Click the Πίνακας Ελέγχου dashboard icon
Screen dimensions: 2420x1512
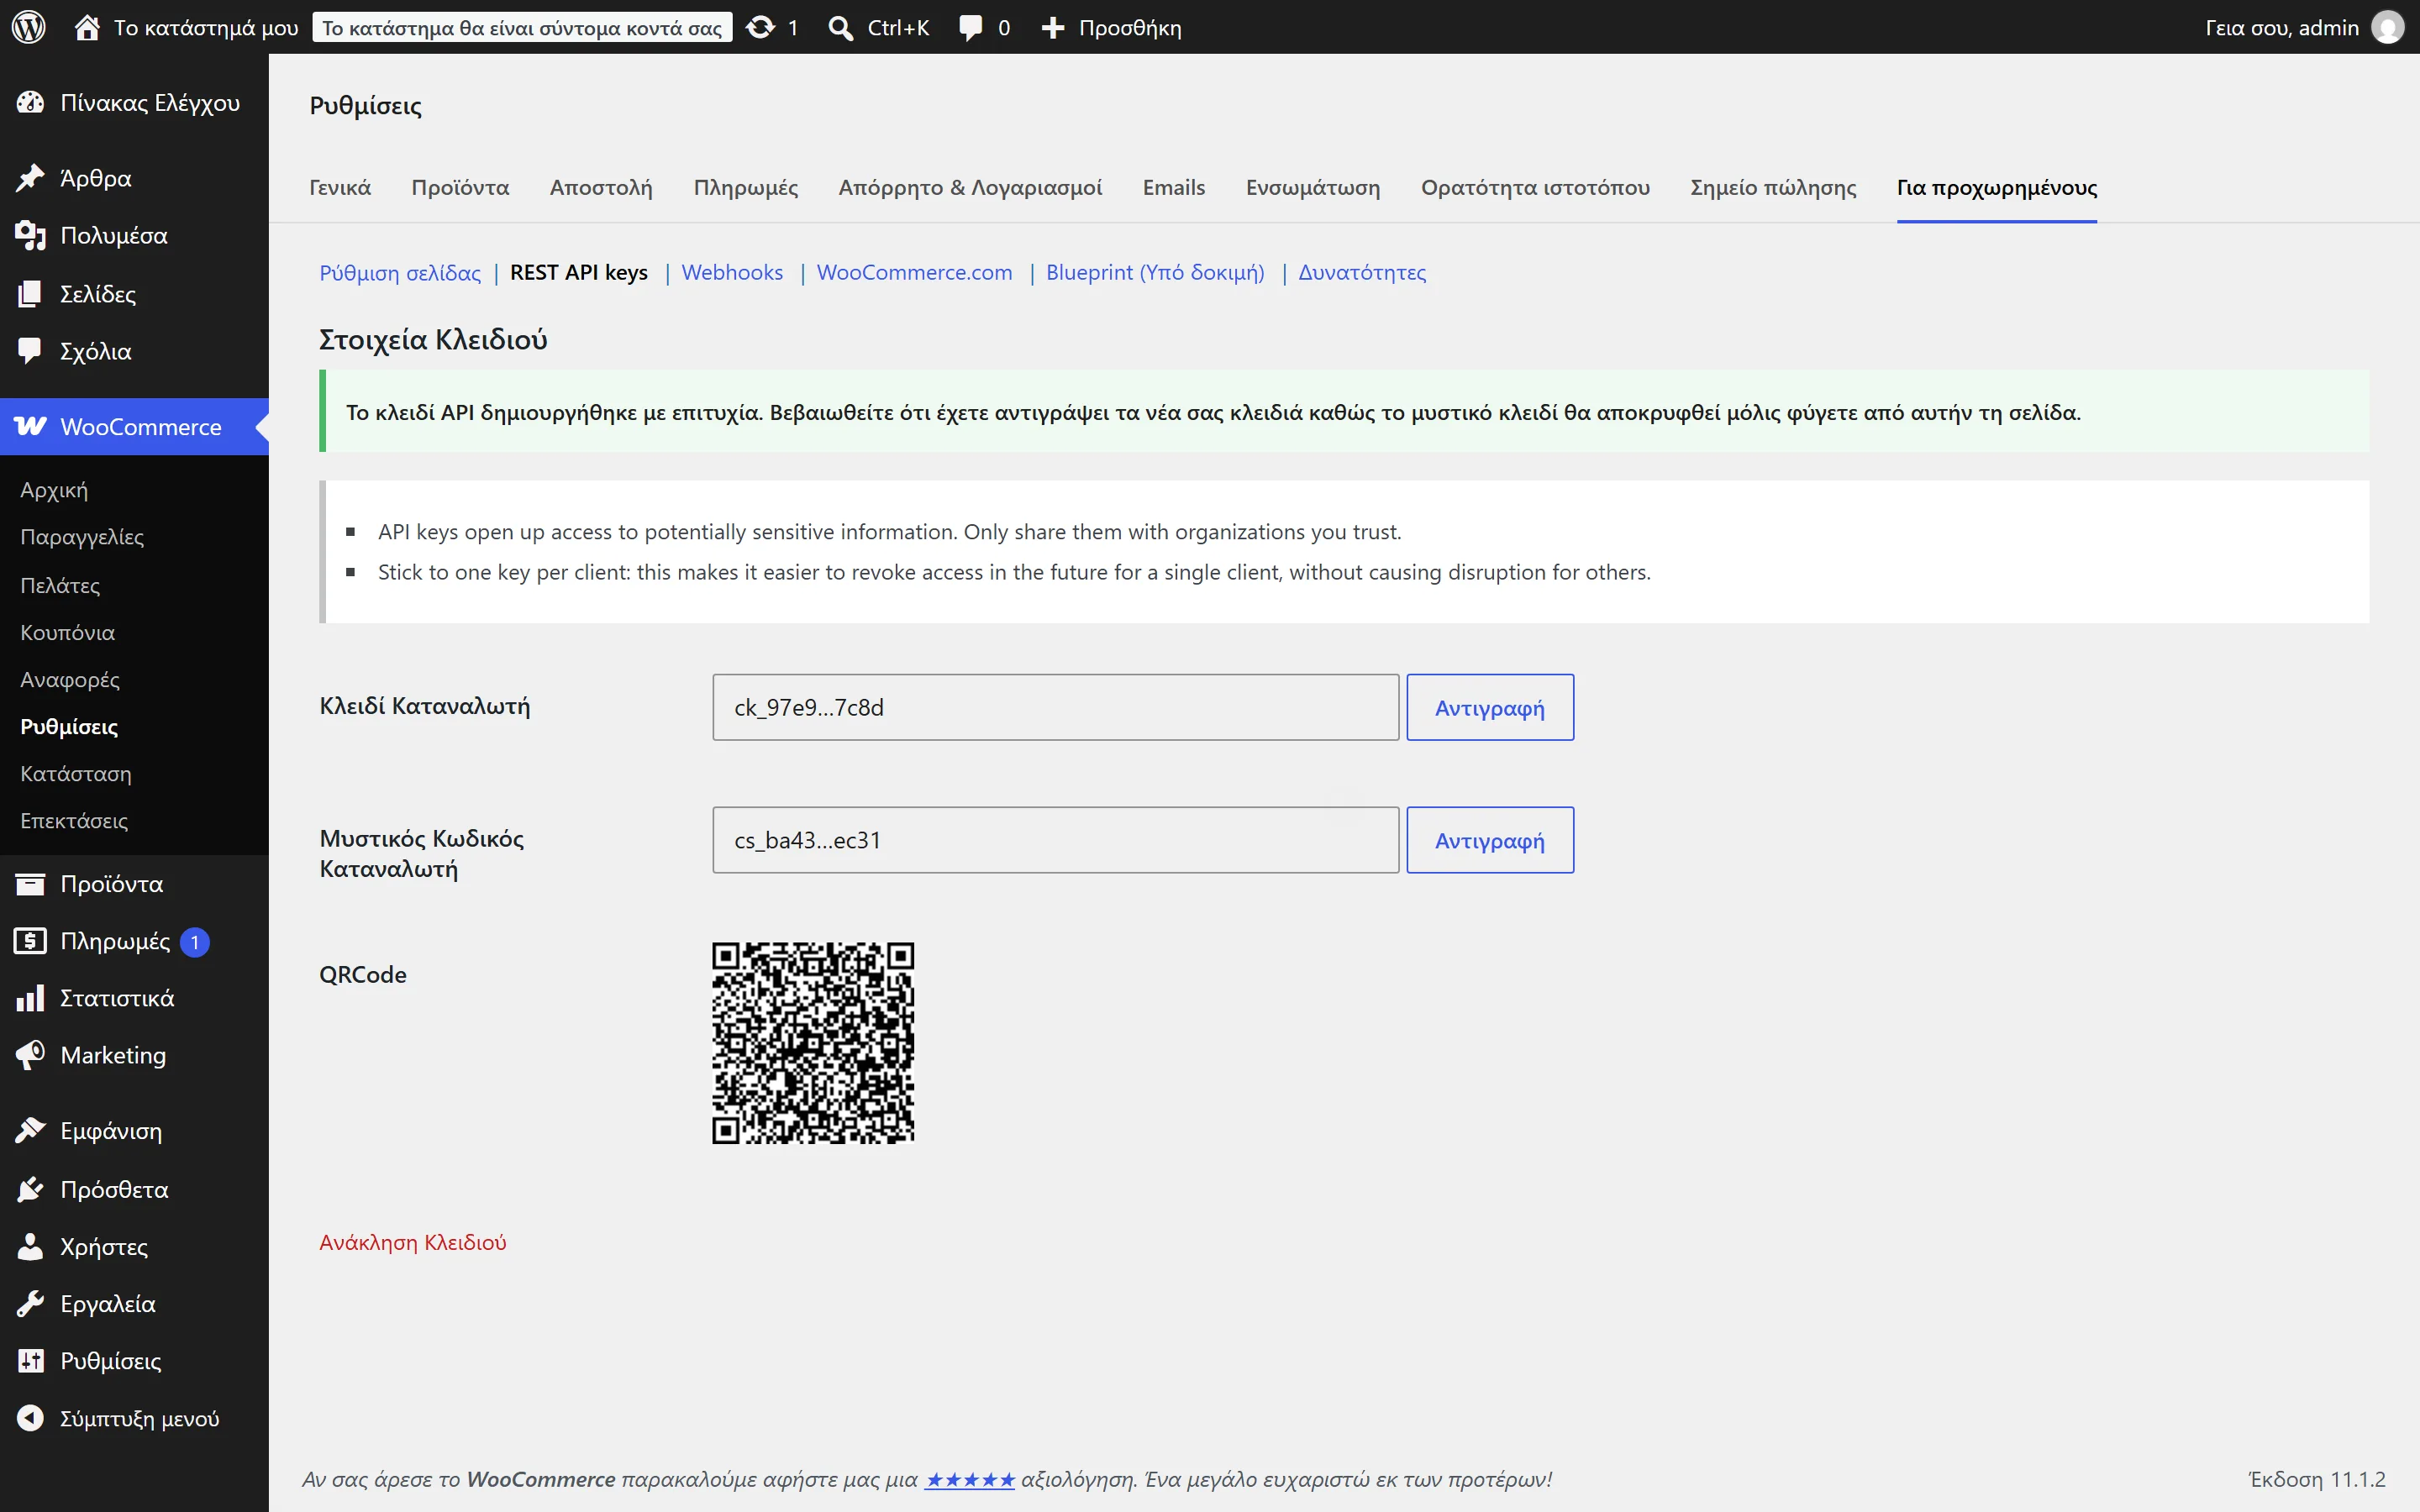(x=30, y=102)
